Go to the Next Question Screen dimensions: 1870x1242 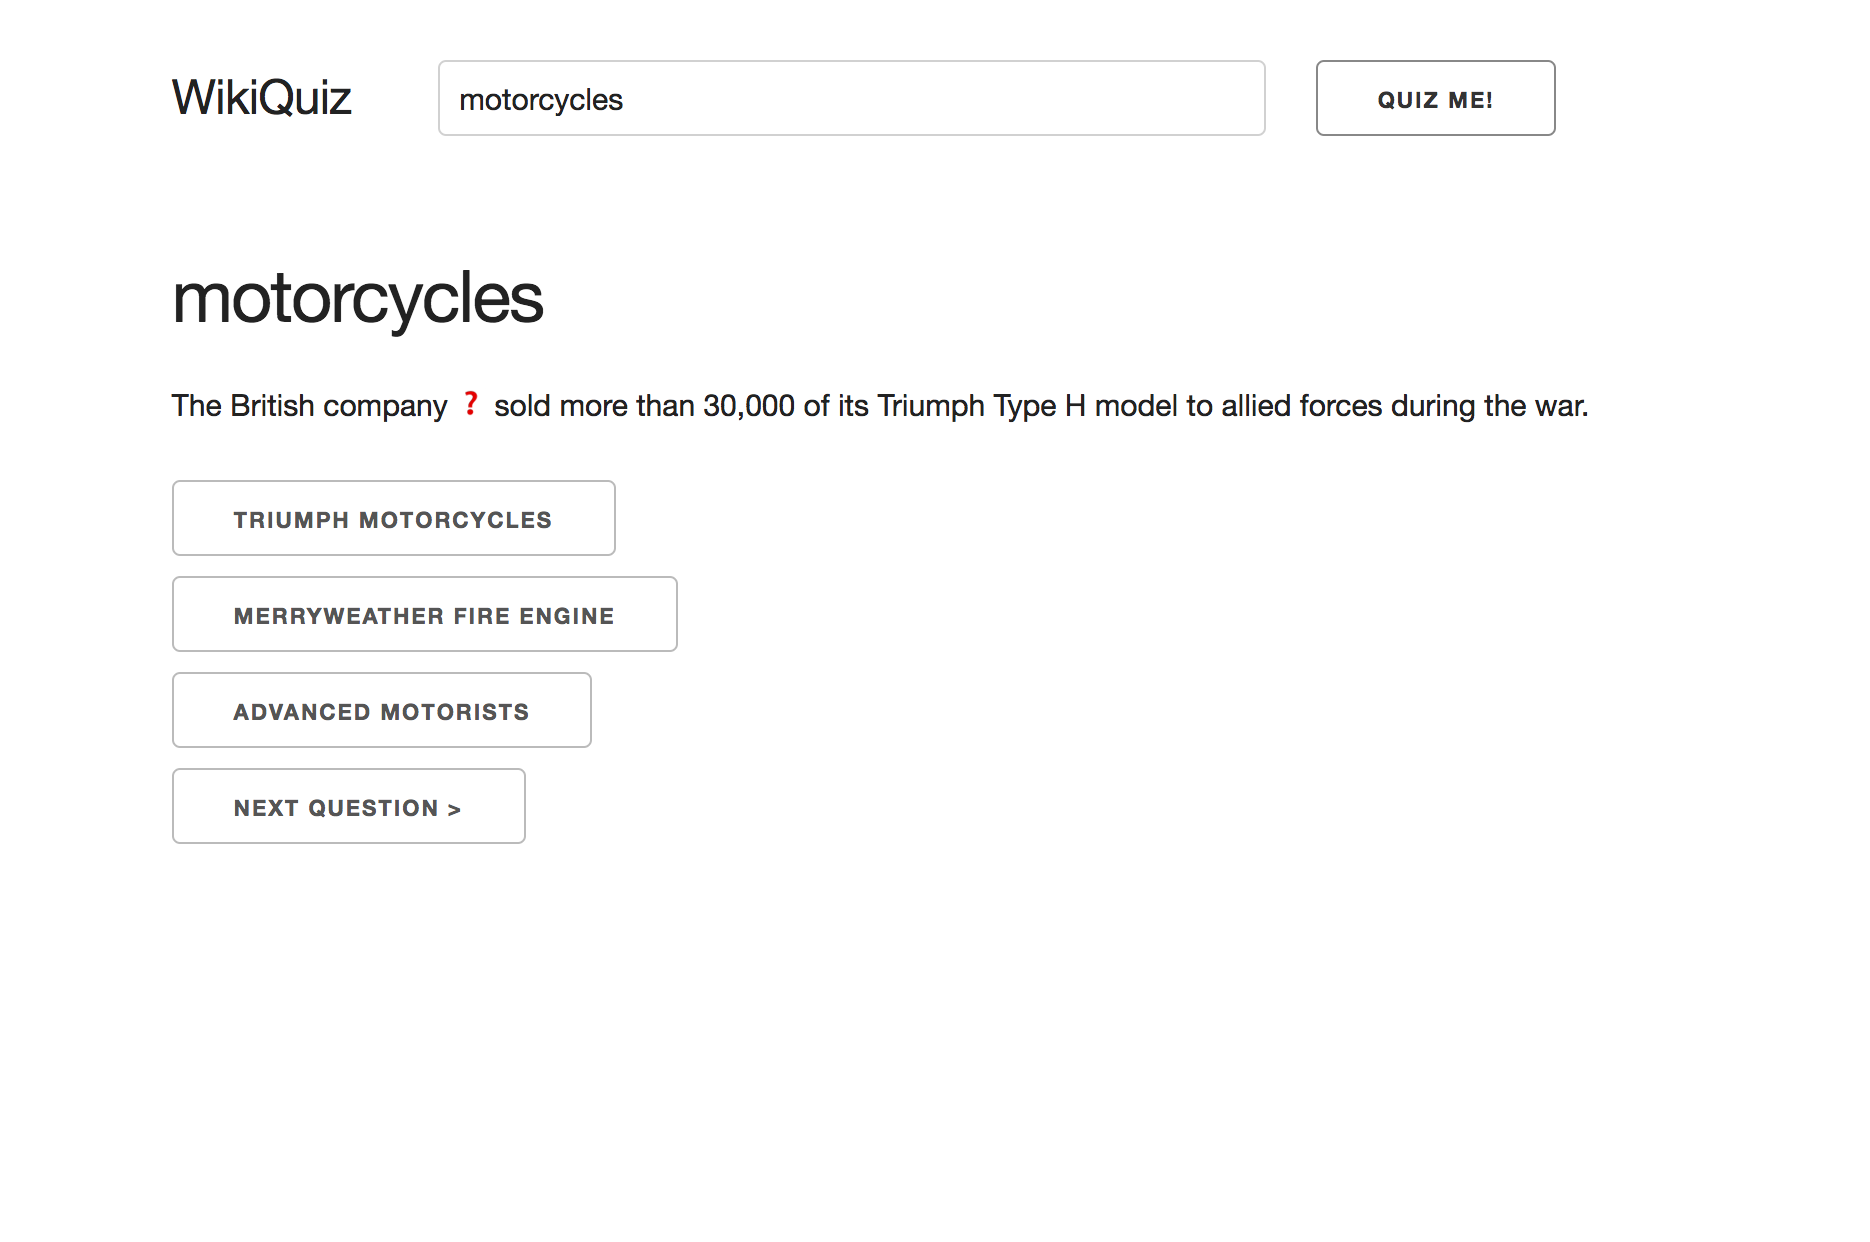click(x=348, y=806)
